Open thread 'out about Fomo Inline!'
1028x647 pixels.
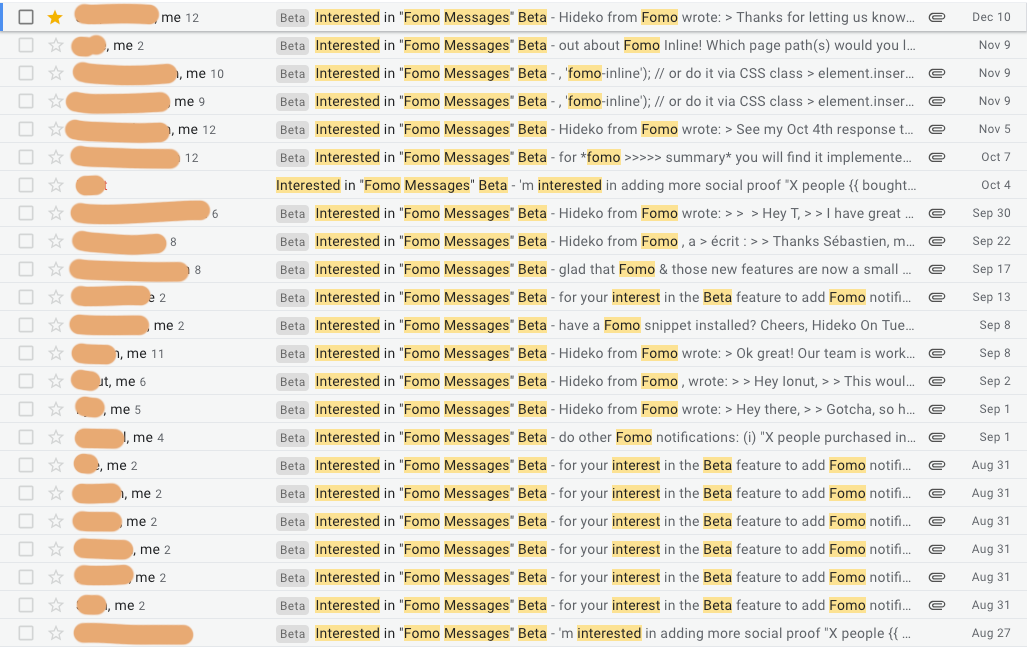point(513,45)
